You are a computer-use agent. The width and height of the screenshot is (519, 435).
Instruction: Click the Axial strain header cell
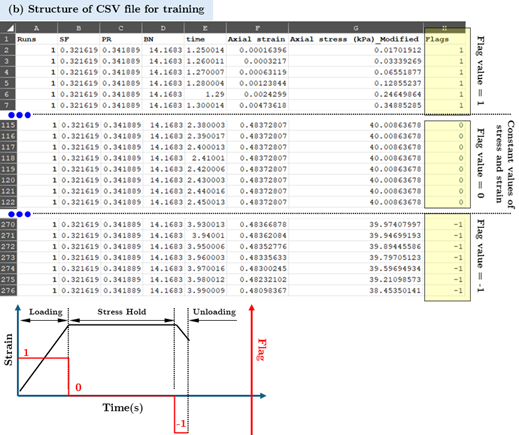(257, 39)
